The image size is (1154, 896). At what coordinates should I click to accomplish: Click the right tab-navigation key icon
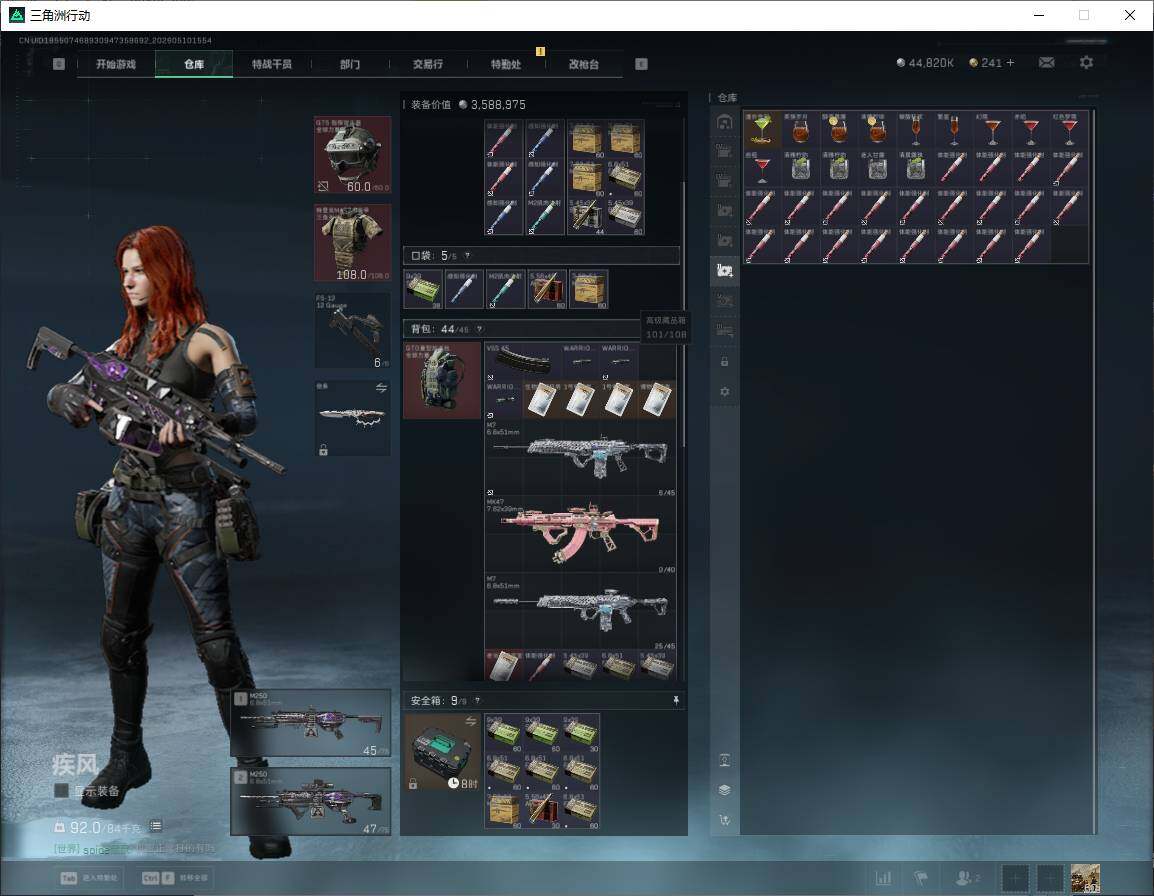click(641, 64)
